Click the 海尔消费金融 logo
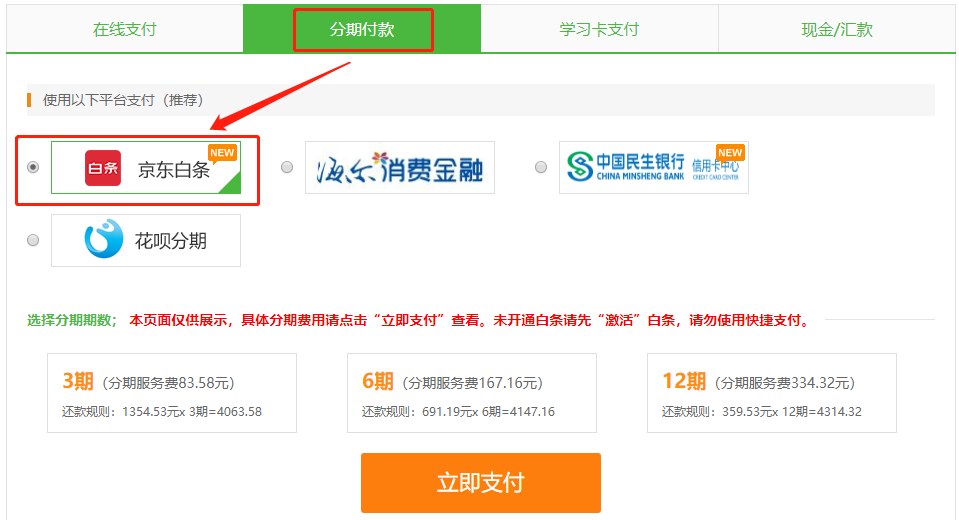 point(399,168)
